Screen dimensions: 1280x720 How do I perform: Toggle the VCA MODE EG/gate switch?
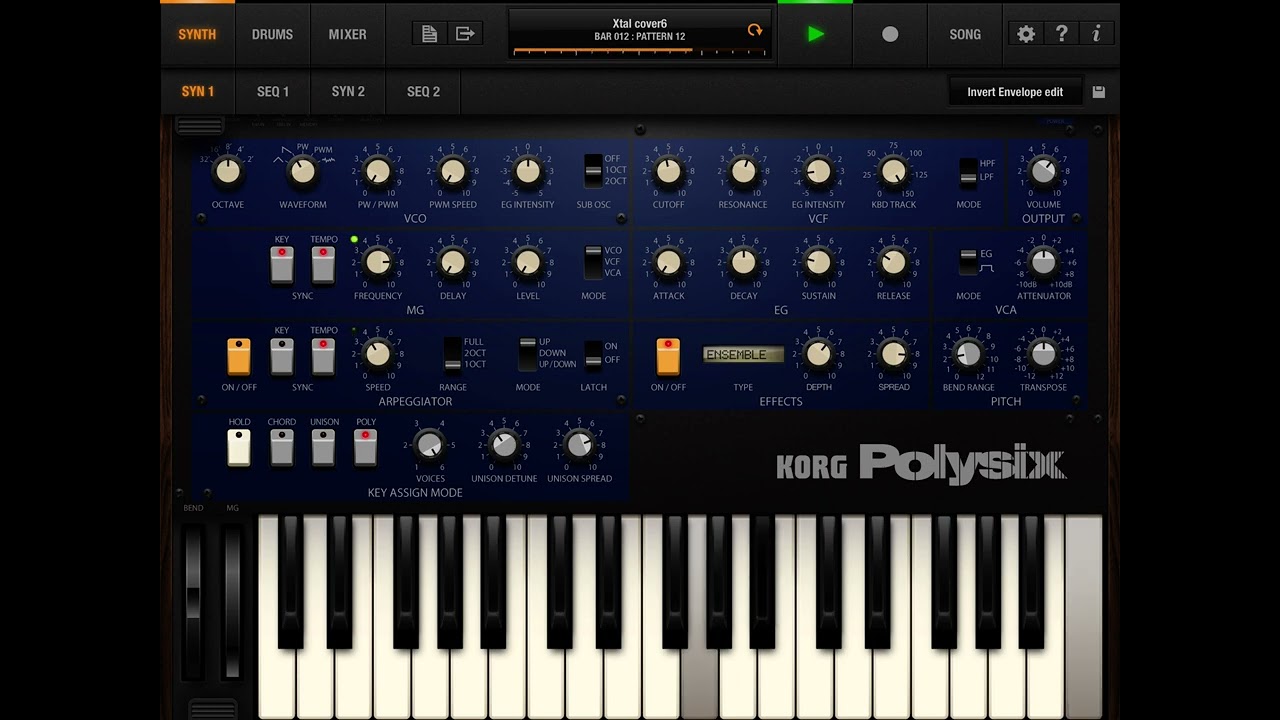pos(968,262)
